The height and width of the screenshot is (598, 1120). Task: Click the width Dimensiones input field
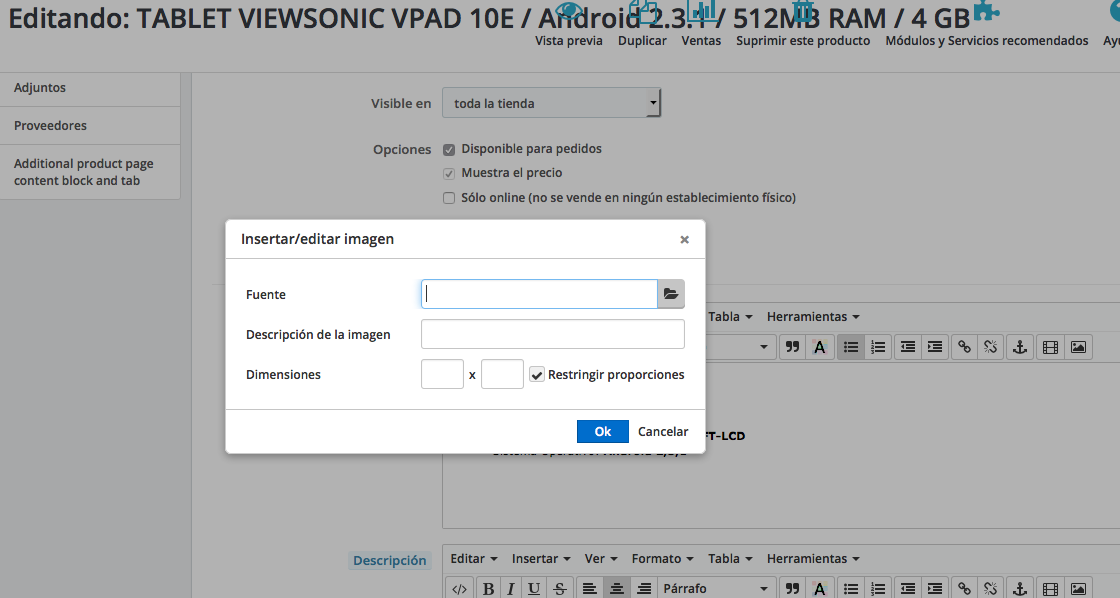coord(442,374)
